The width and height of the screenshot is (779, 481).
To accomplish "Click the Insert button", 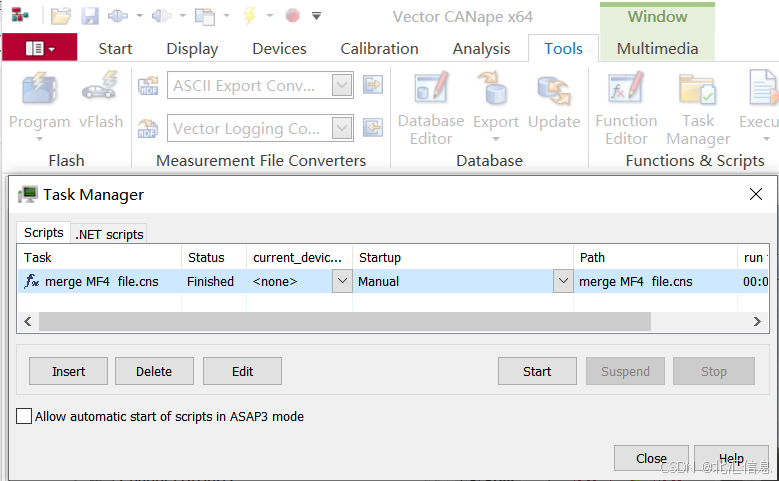I will point(69,371).
